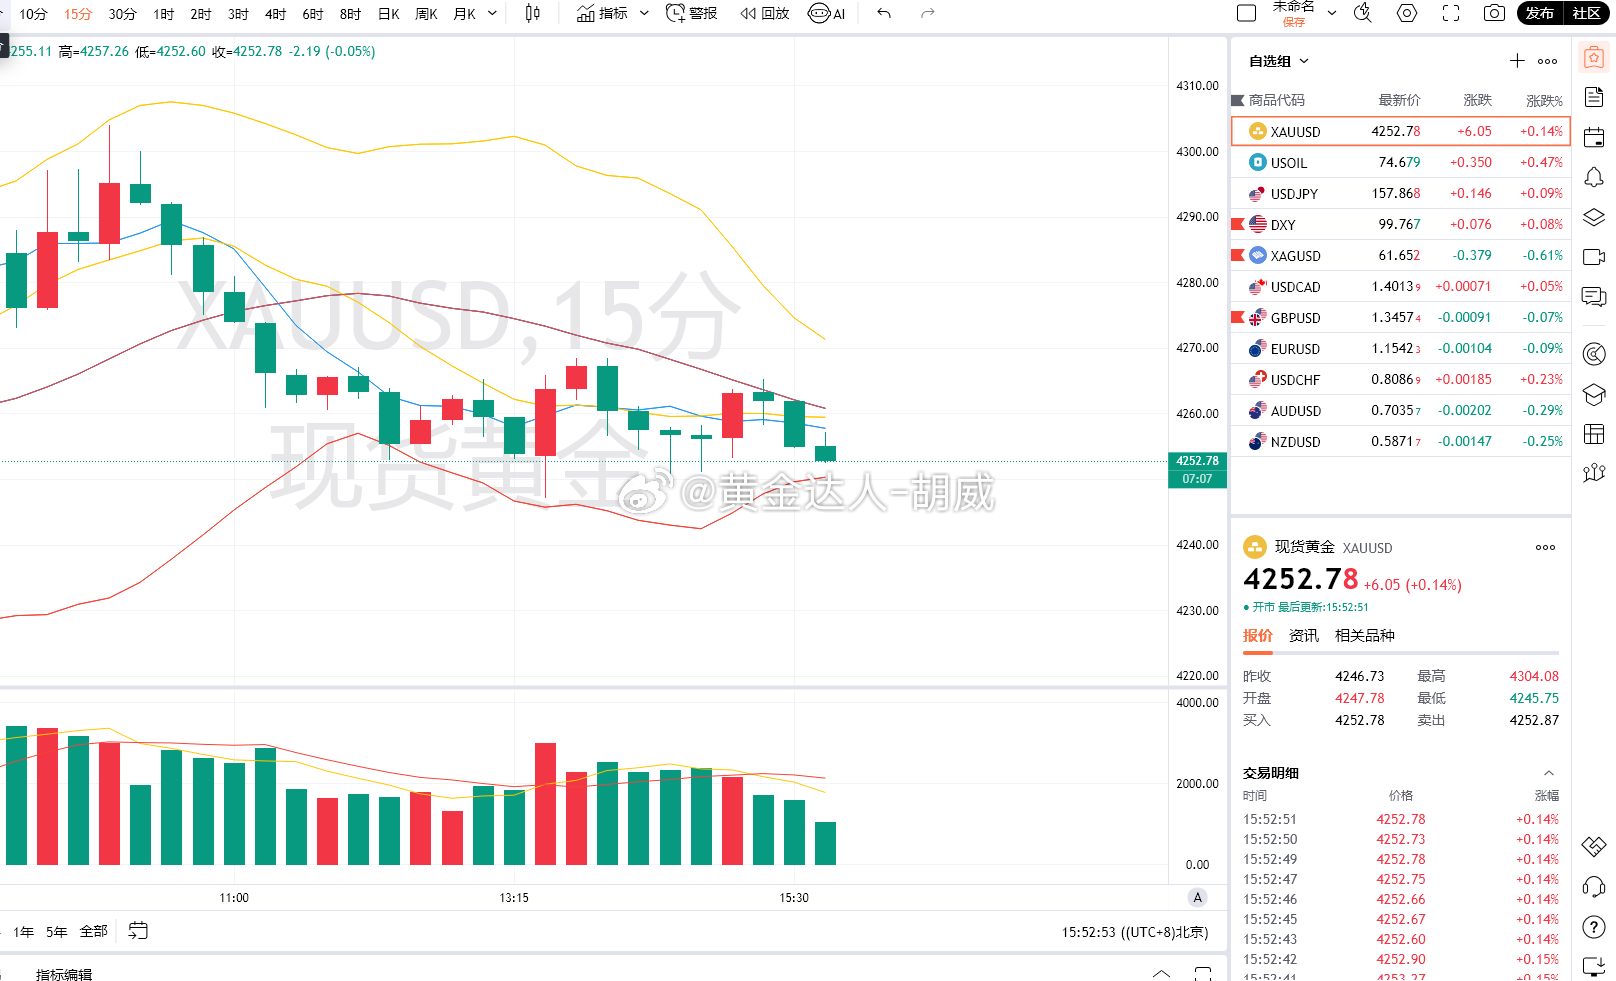Open chart settings hexagon icon
Screen dimensions: 1616x981
click(1407, 13)
